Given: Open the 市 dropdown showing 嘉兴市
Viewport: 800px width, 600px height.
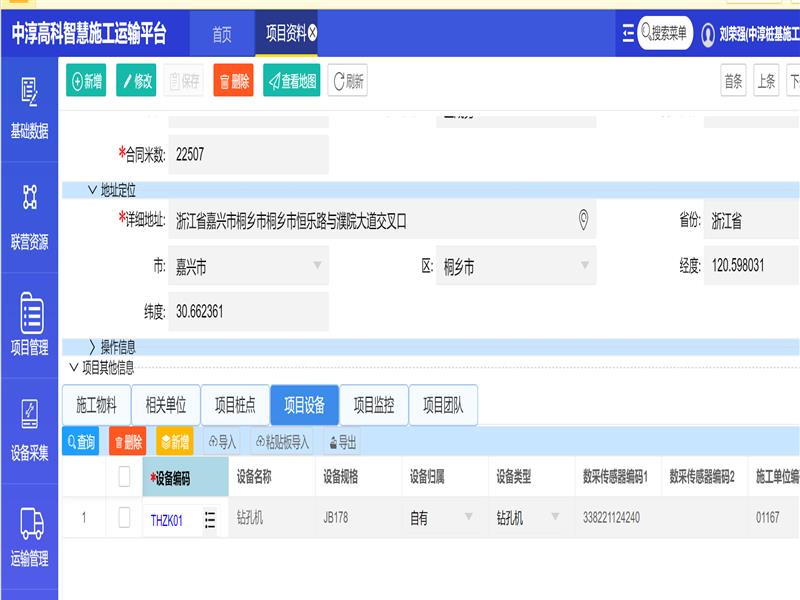Looking at the screenshot, I should (318, 266).
